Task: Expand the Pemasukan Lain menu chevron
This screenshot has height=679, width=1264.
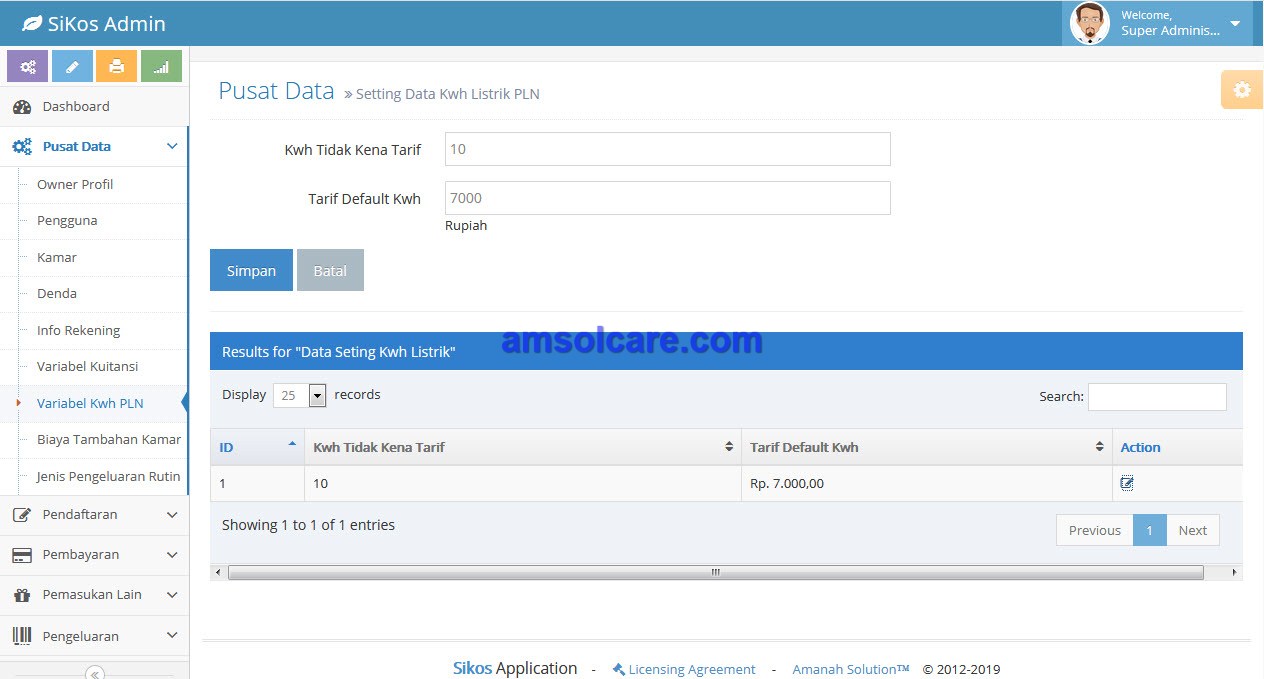Action: 172,595
